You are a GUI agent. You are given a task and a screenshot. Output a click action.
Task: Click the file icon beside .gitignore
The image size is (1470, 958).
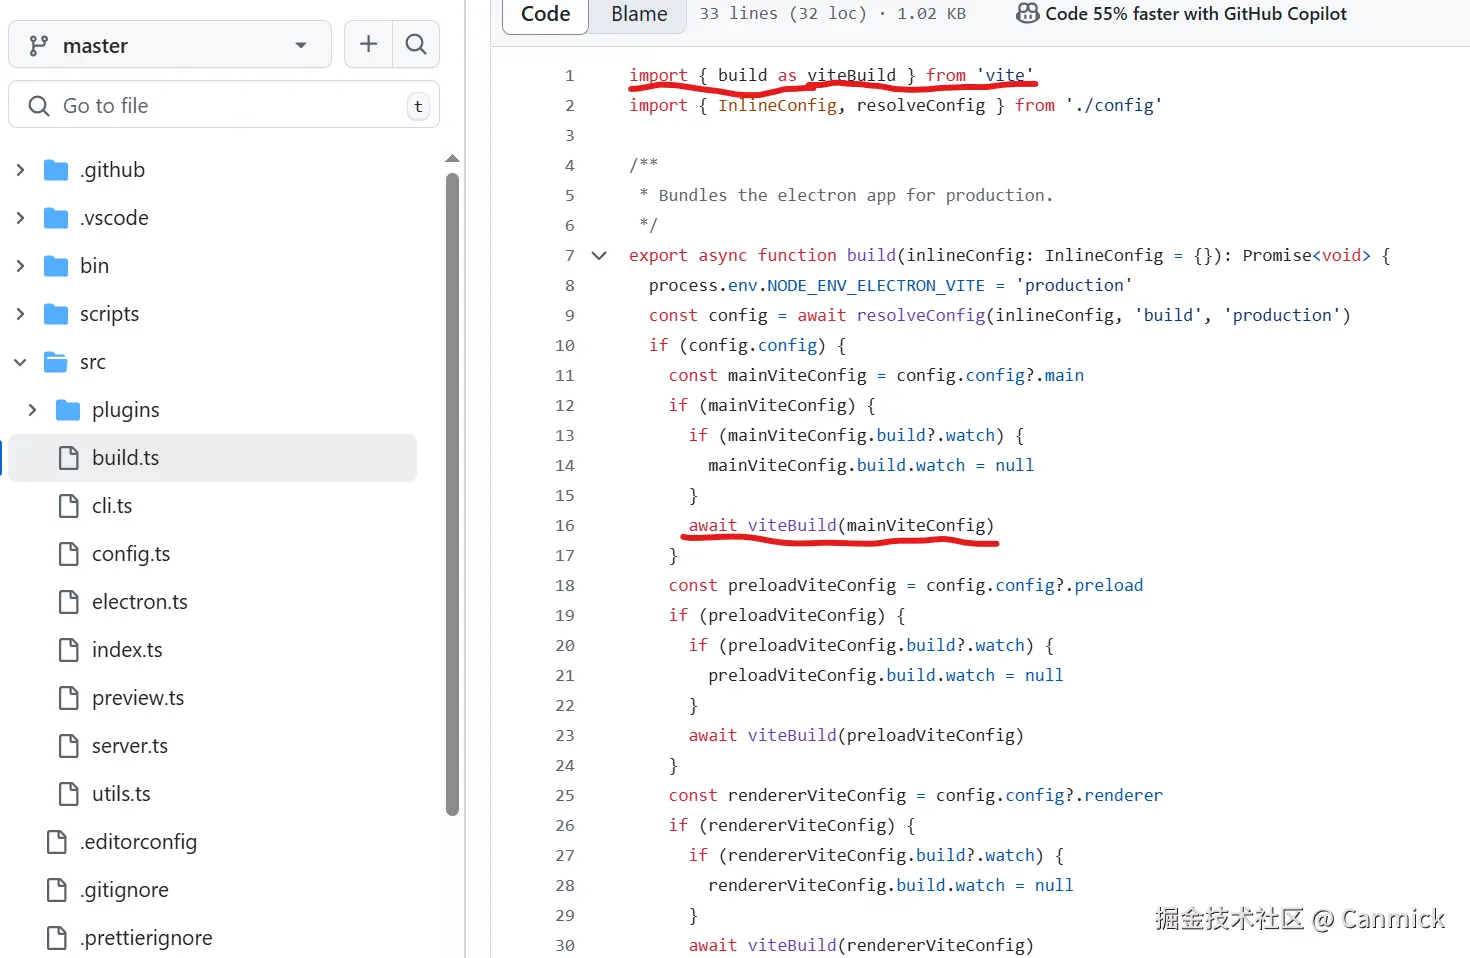57,890
